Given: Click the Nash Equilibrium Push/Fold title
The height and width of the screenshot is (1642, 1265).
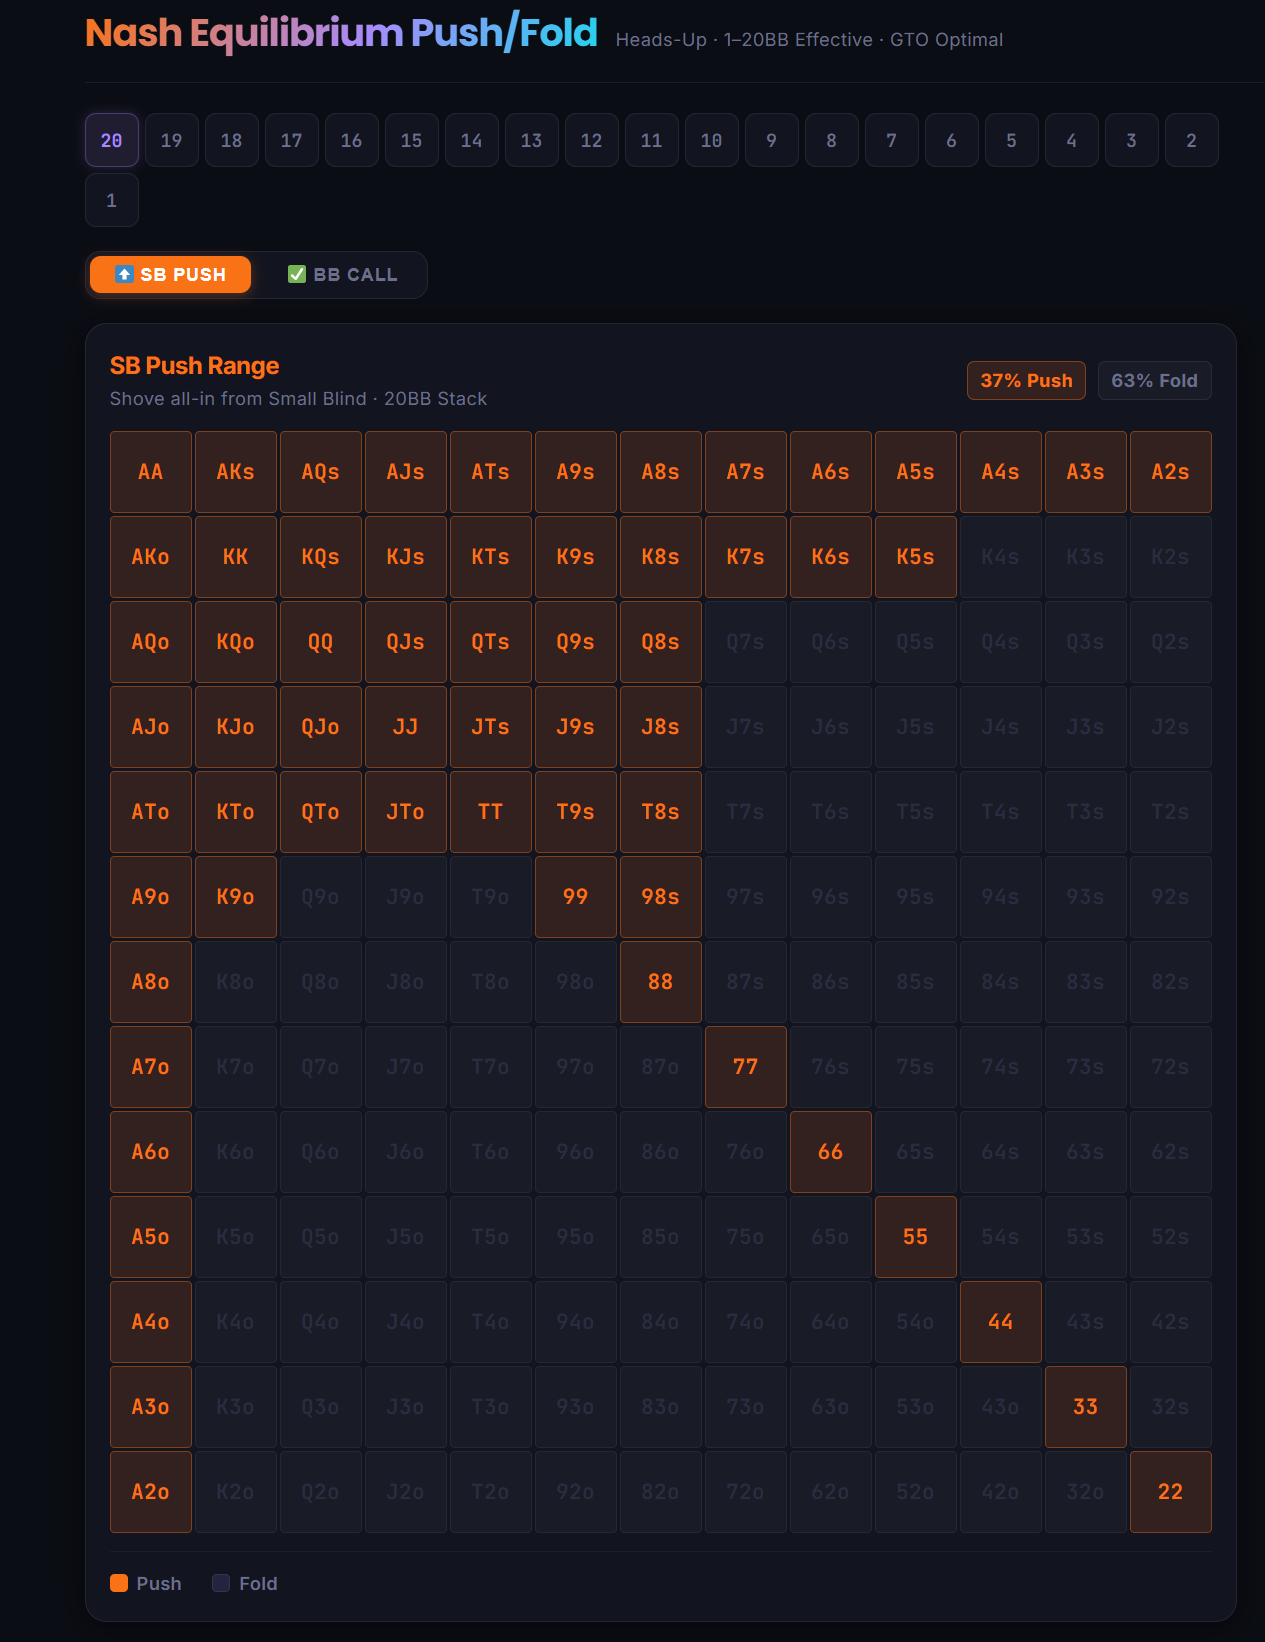Looking at the screenshot, I should tap(341, 34).
